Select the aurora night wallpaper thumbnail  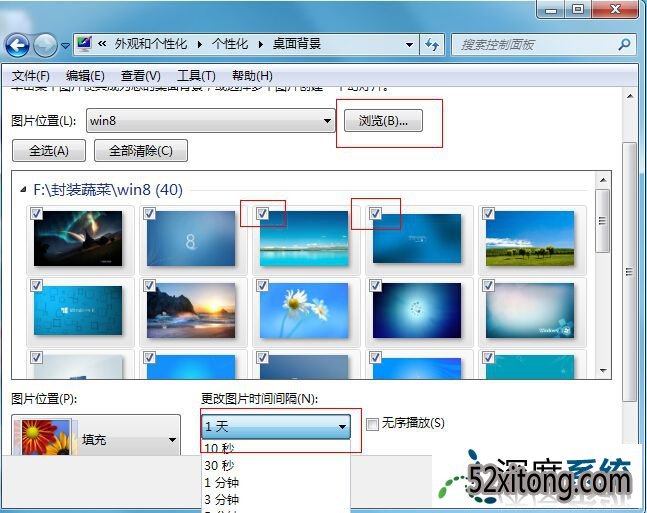point(78,239)
